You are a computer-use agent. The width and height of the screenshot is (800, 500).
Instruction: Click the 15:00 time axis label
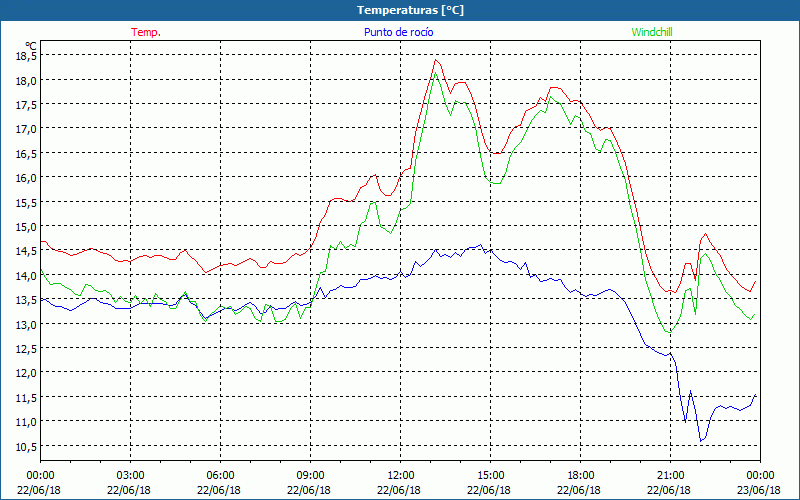pyautogui.click(x=490, y=476)
